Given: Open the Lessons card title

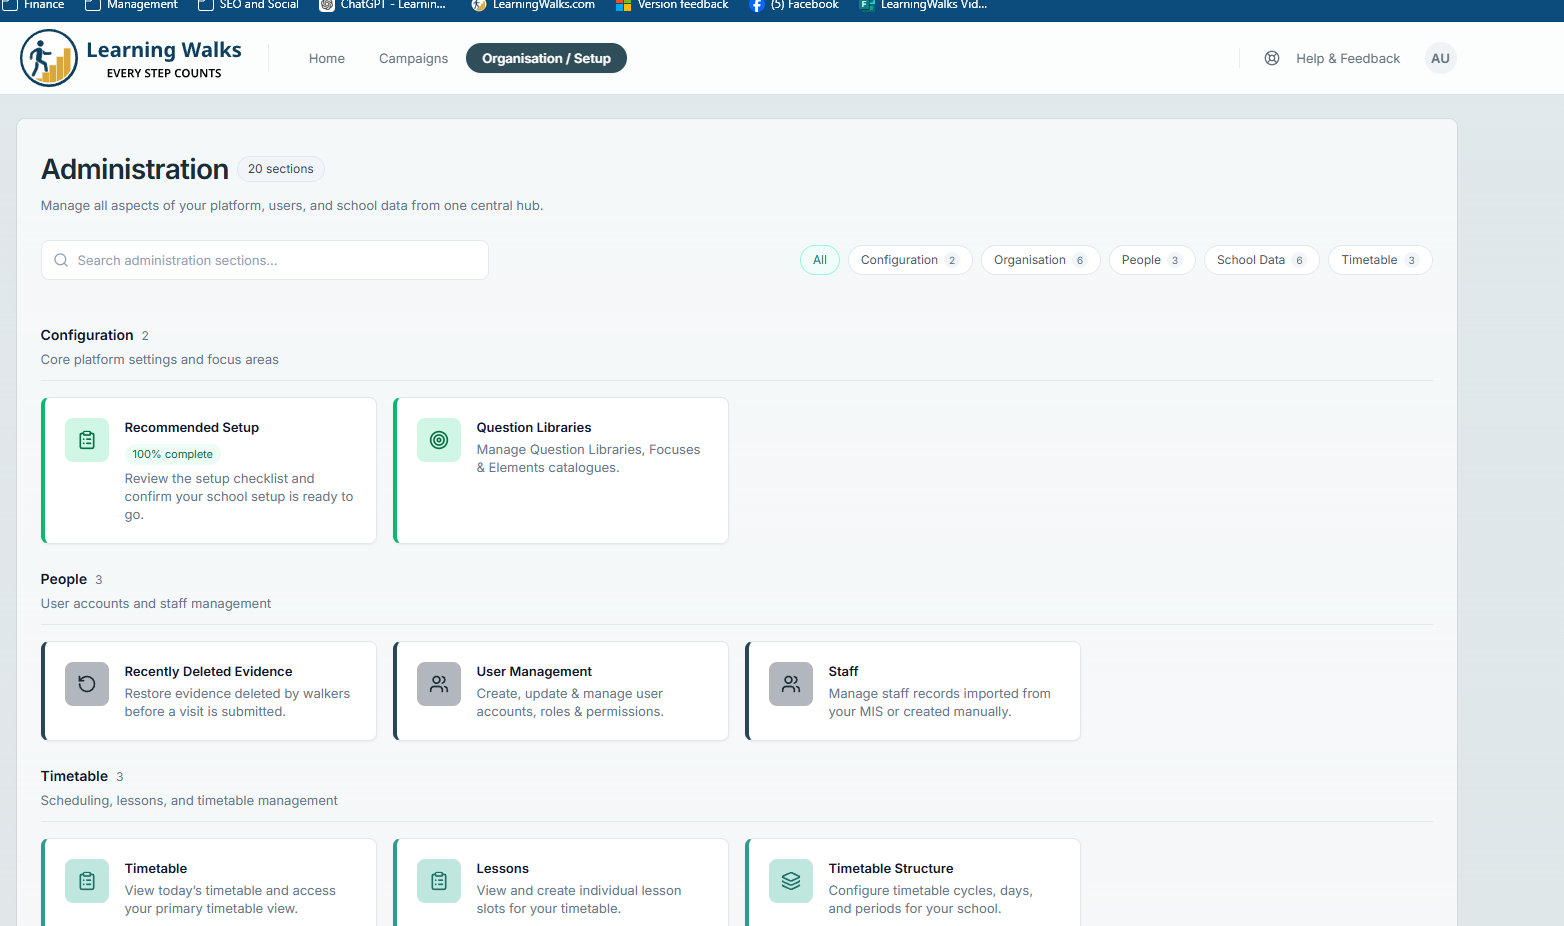Looking at the screenshot, I should (x=503, y=869).
